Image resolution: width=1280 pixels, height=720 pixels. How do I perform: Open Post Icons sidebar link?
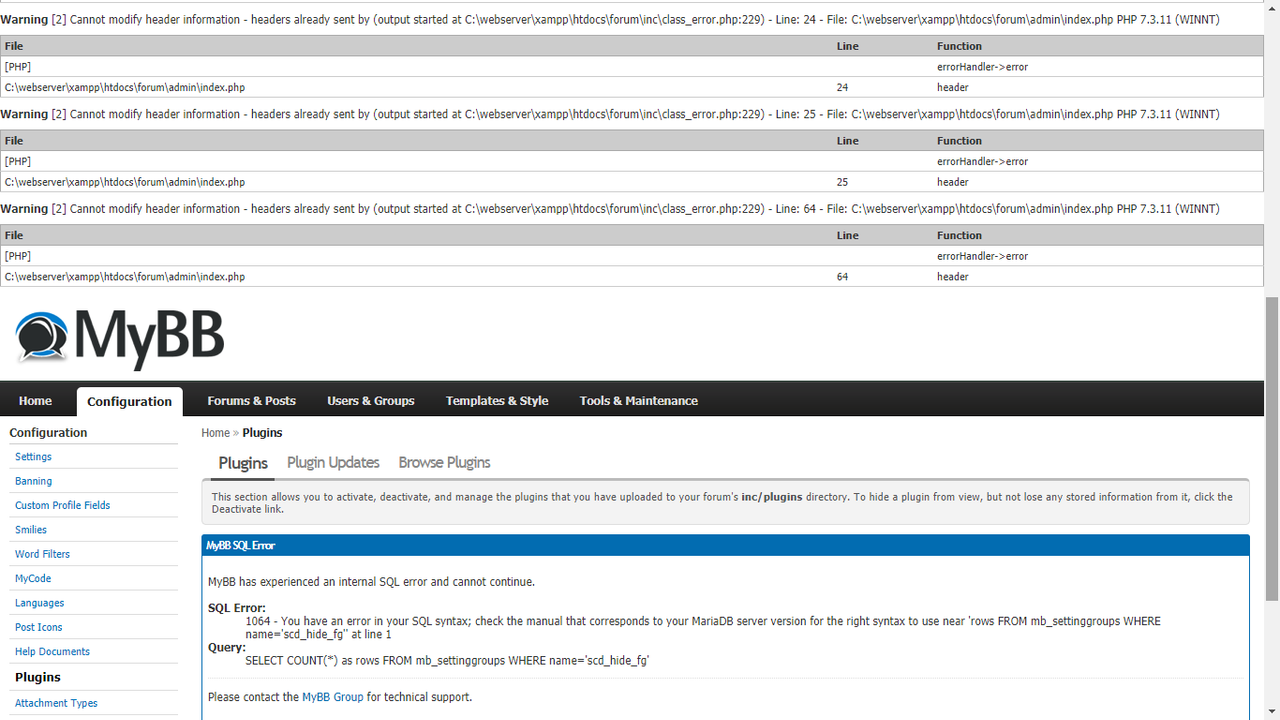[x=38, y=627]
